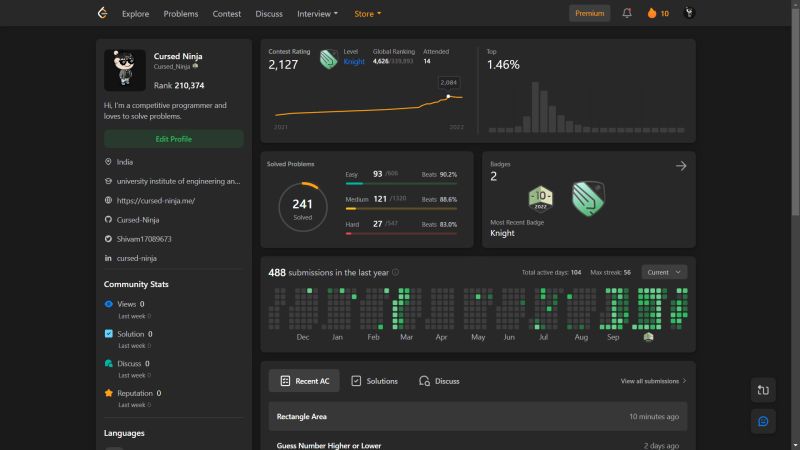
Task: Open the cursed-ninja.me website link
Action: tap(155, 200)
